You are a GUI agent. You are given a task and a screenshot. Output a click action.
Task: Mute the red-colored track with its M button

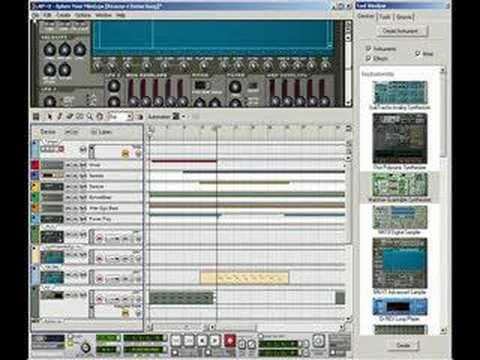[68, 165]
